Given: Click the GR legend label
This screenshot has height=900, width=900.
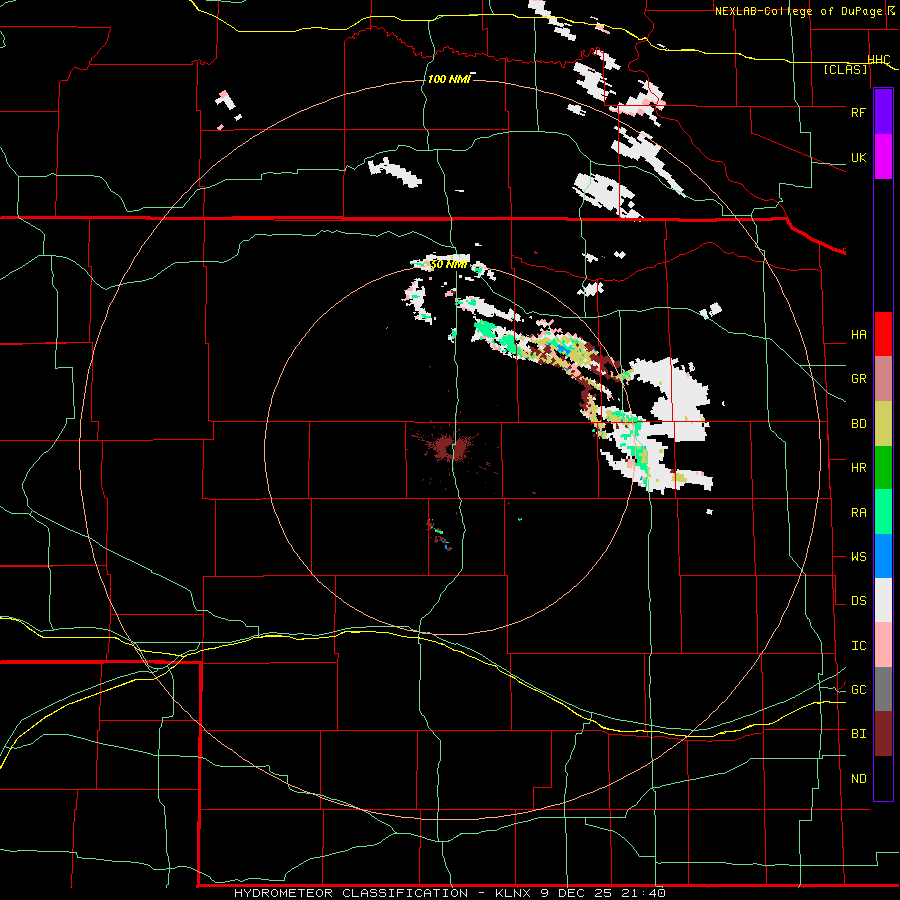Looking at the screenshot, I should pyautogui.click(x=858, y=379).
